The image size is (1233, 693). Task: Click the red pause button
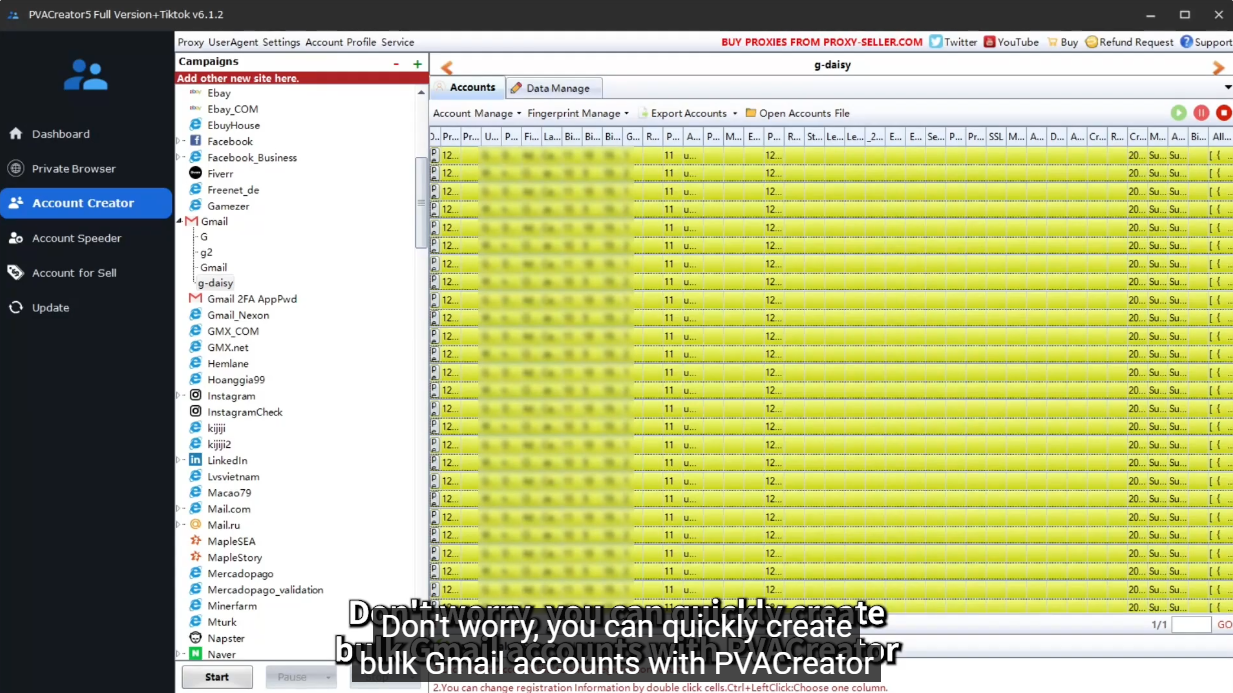coord(1201,113)
